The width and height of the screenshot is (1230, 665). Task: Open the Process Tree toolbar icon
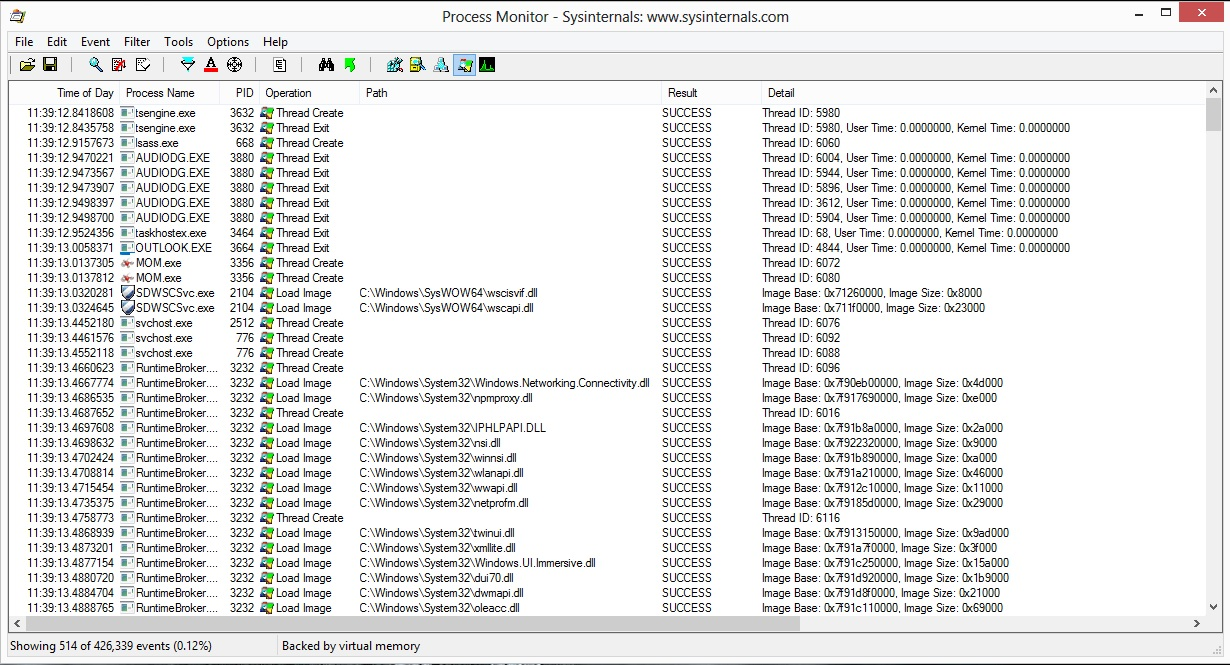pos(280,65)
